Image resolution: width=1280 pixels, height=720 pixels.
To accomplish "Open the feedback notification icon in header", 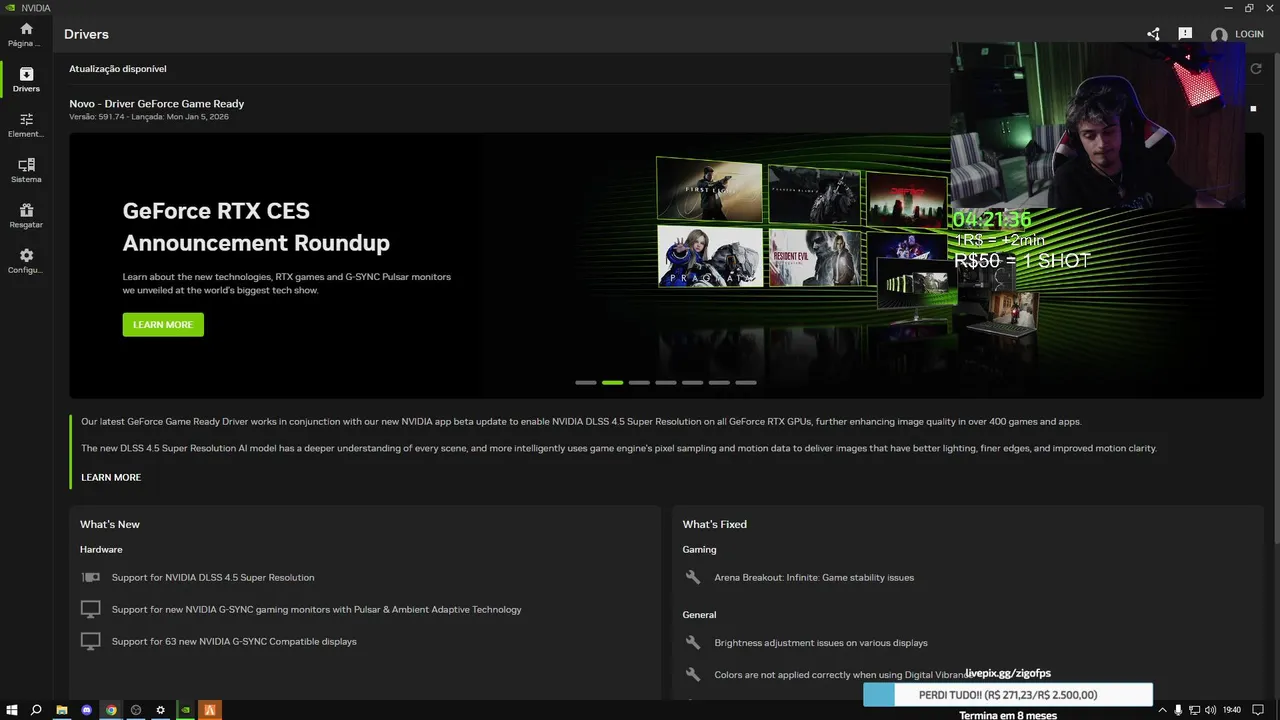I will pyautogui.click(x=1185, y=34).
